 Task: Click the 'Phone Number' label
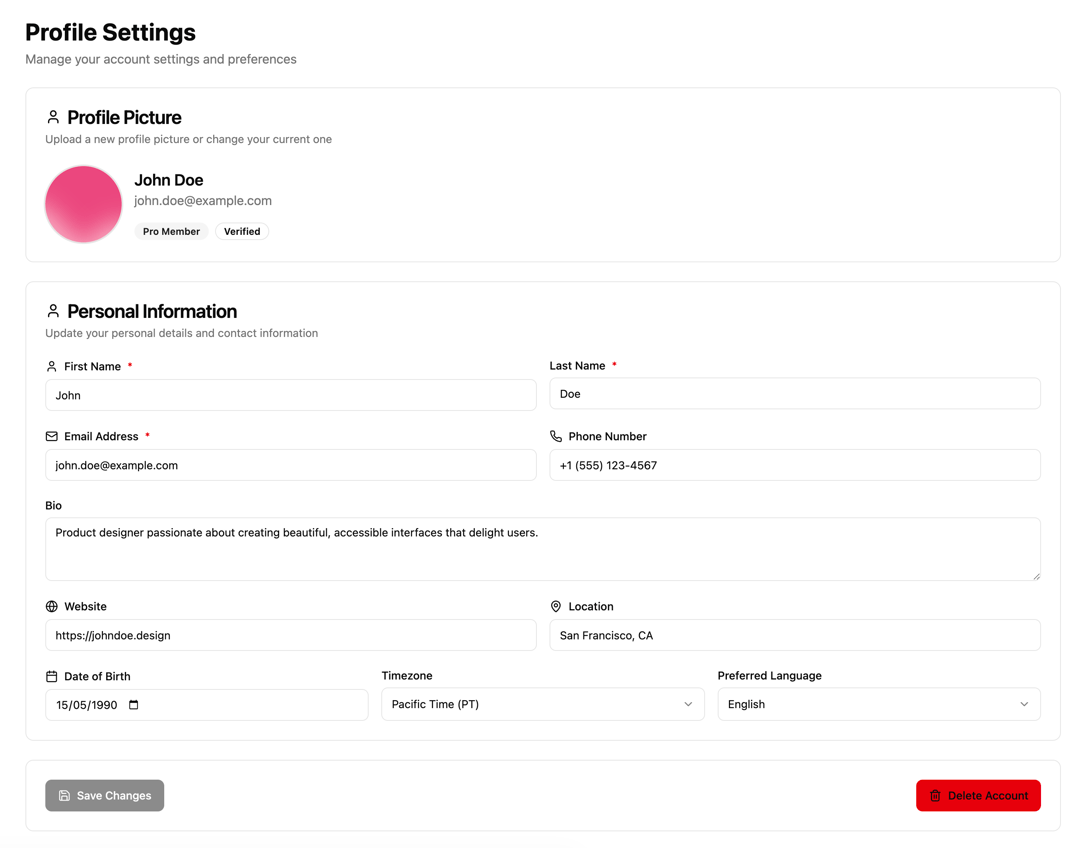pos(608,436)
